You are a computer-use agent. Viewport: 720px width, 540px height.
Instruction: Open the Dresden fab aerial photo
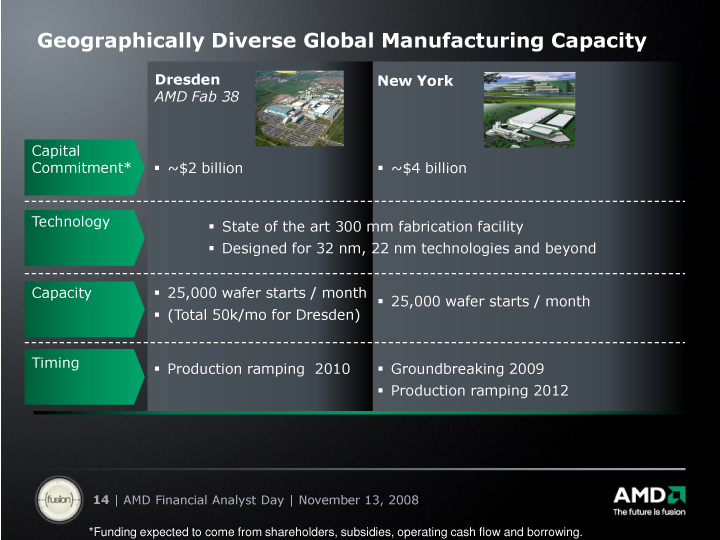[299, 108]
